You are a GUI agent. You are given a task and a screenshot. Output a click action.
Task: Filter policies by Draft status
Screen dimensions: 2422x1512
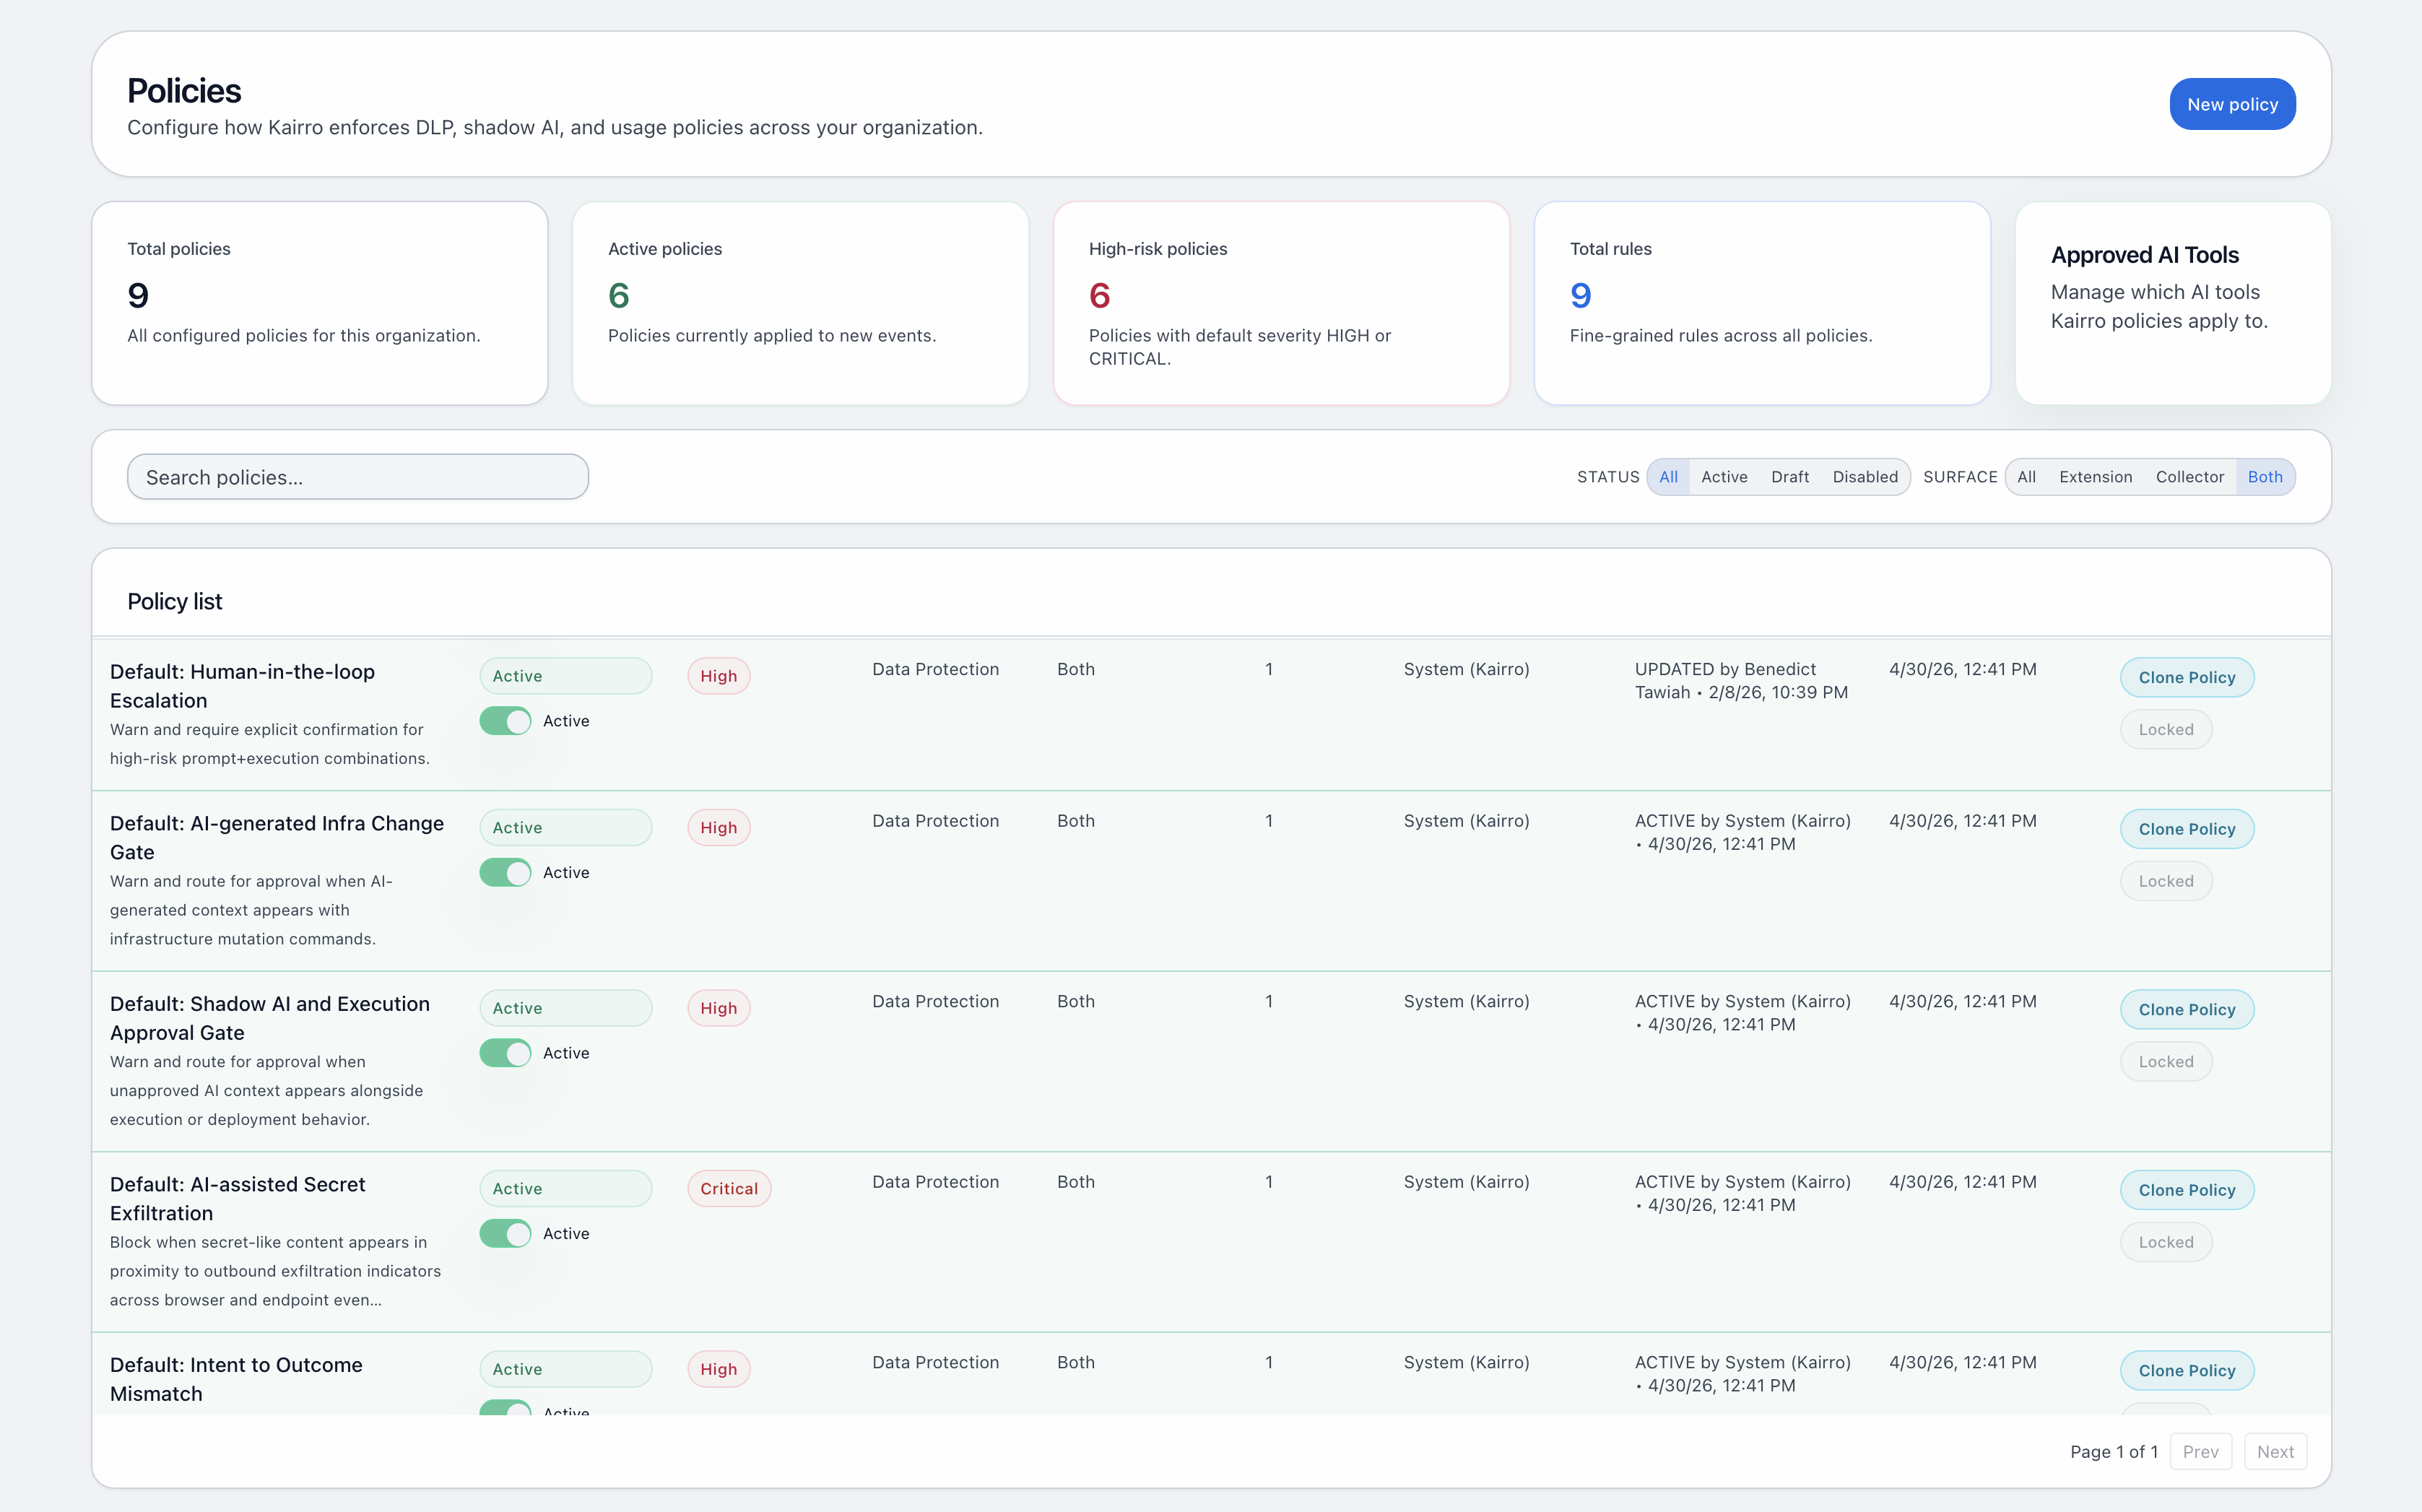(1789, 477)
